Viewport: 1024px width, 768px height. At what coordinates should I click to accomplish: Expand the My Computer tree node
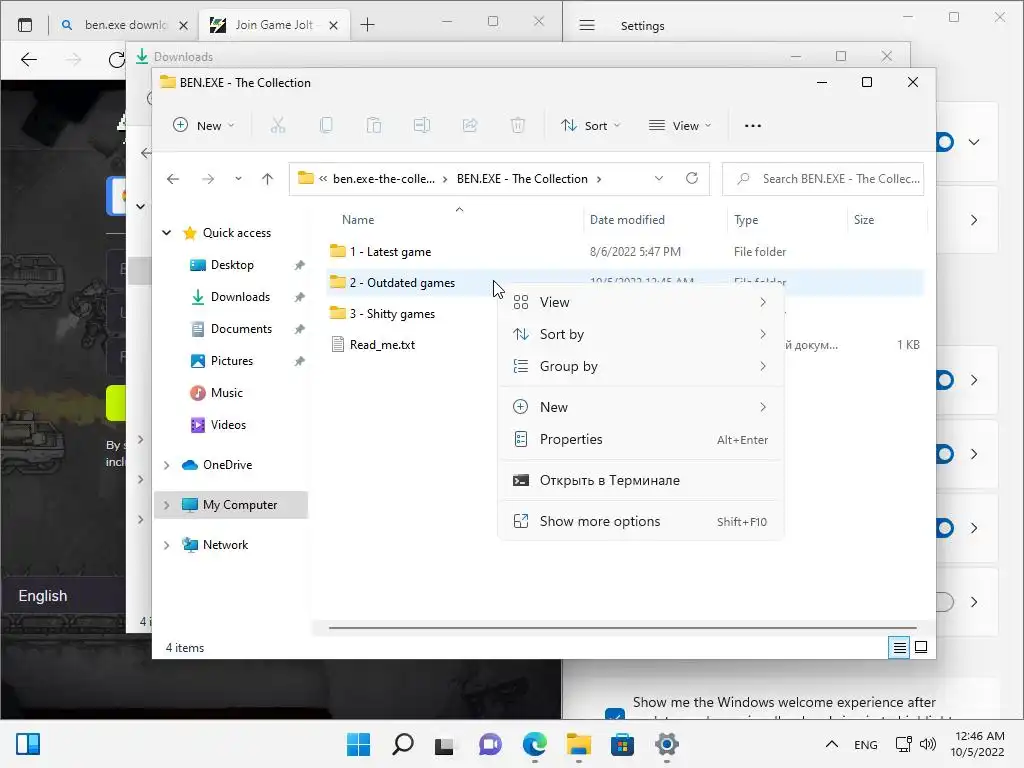[167, 505]
